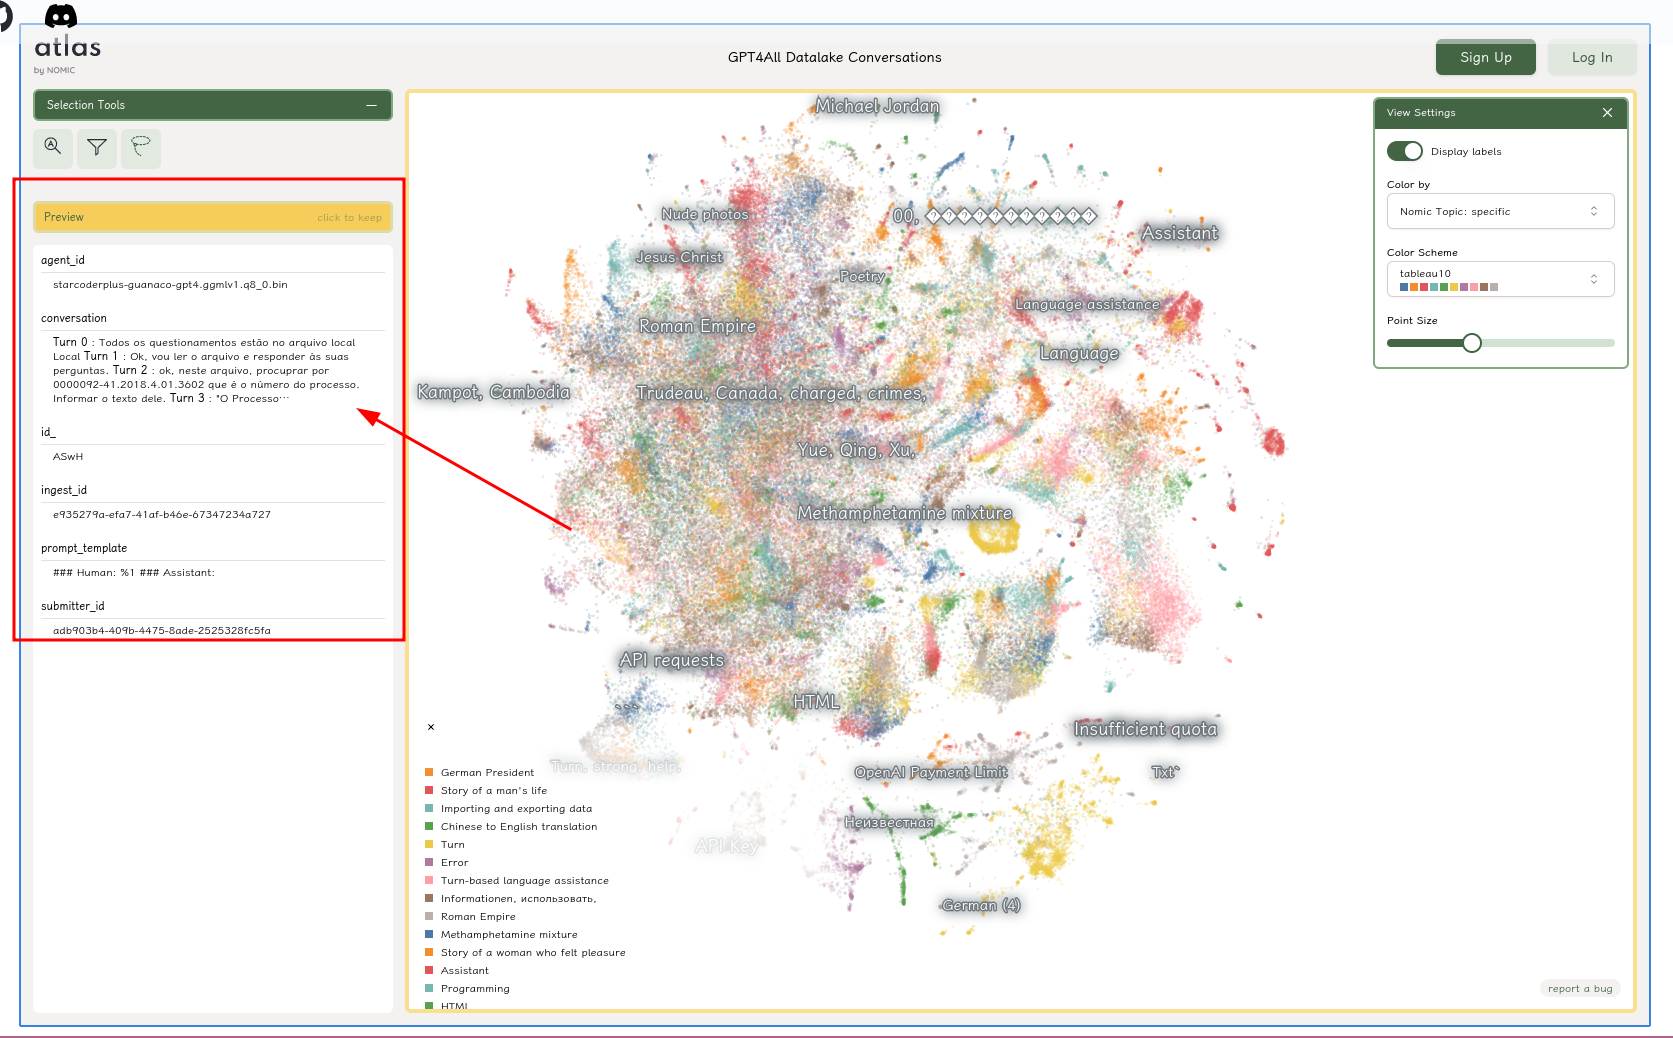Image resolution: width=1673 pixels, height=1038 pixels.
Task: Click Preview bar to keep selection
Action: tap(212, 217)
